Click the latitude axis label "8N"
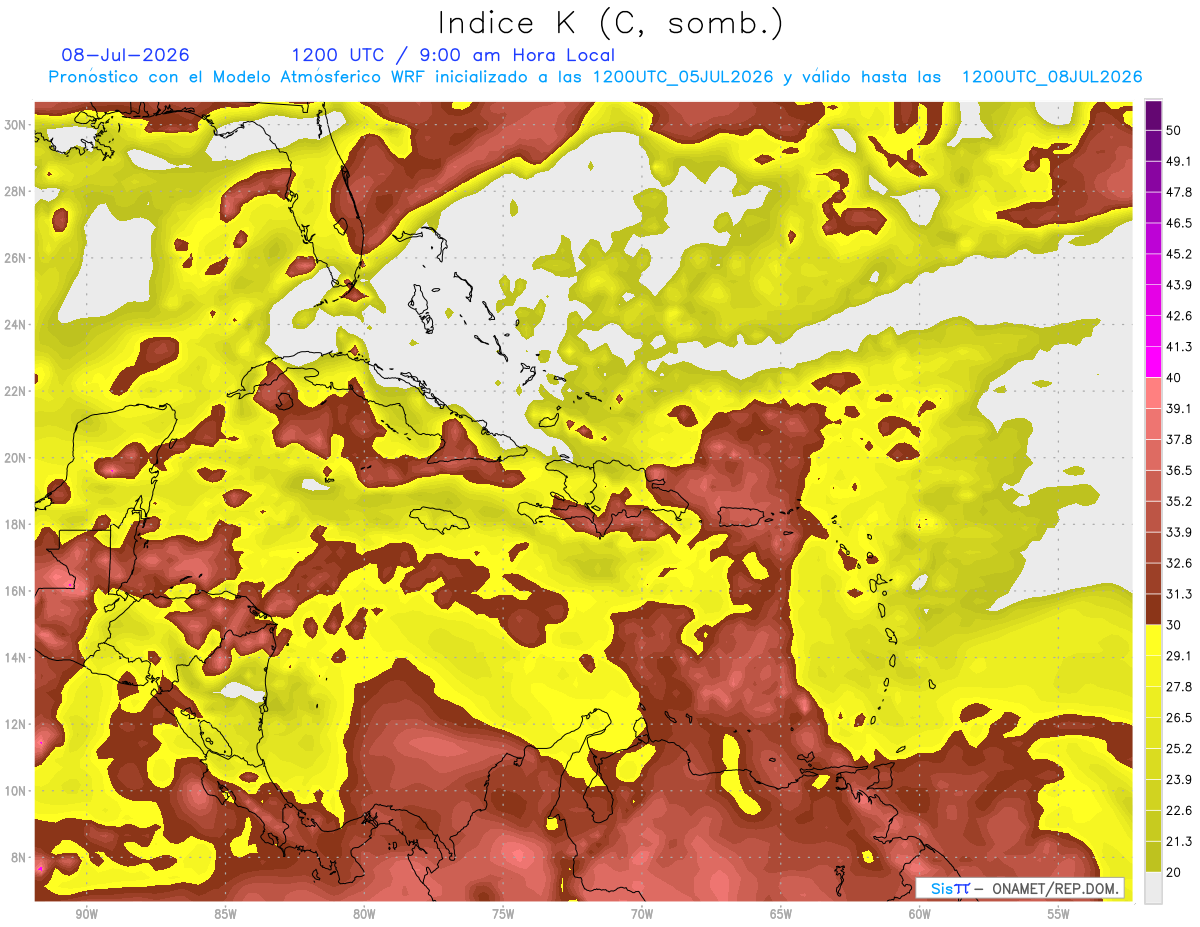The width and height of the screenshot is (1200, 927). [x=19, y=857]
